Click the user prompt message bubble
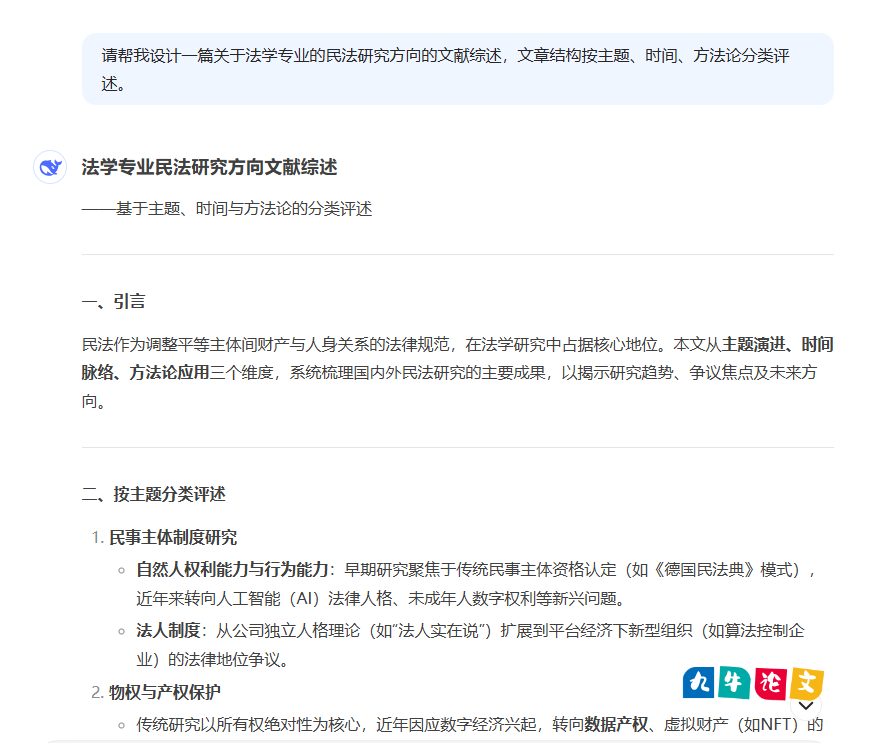The image size is (883, 743). (457, 69)
